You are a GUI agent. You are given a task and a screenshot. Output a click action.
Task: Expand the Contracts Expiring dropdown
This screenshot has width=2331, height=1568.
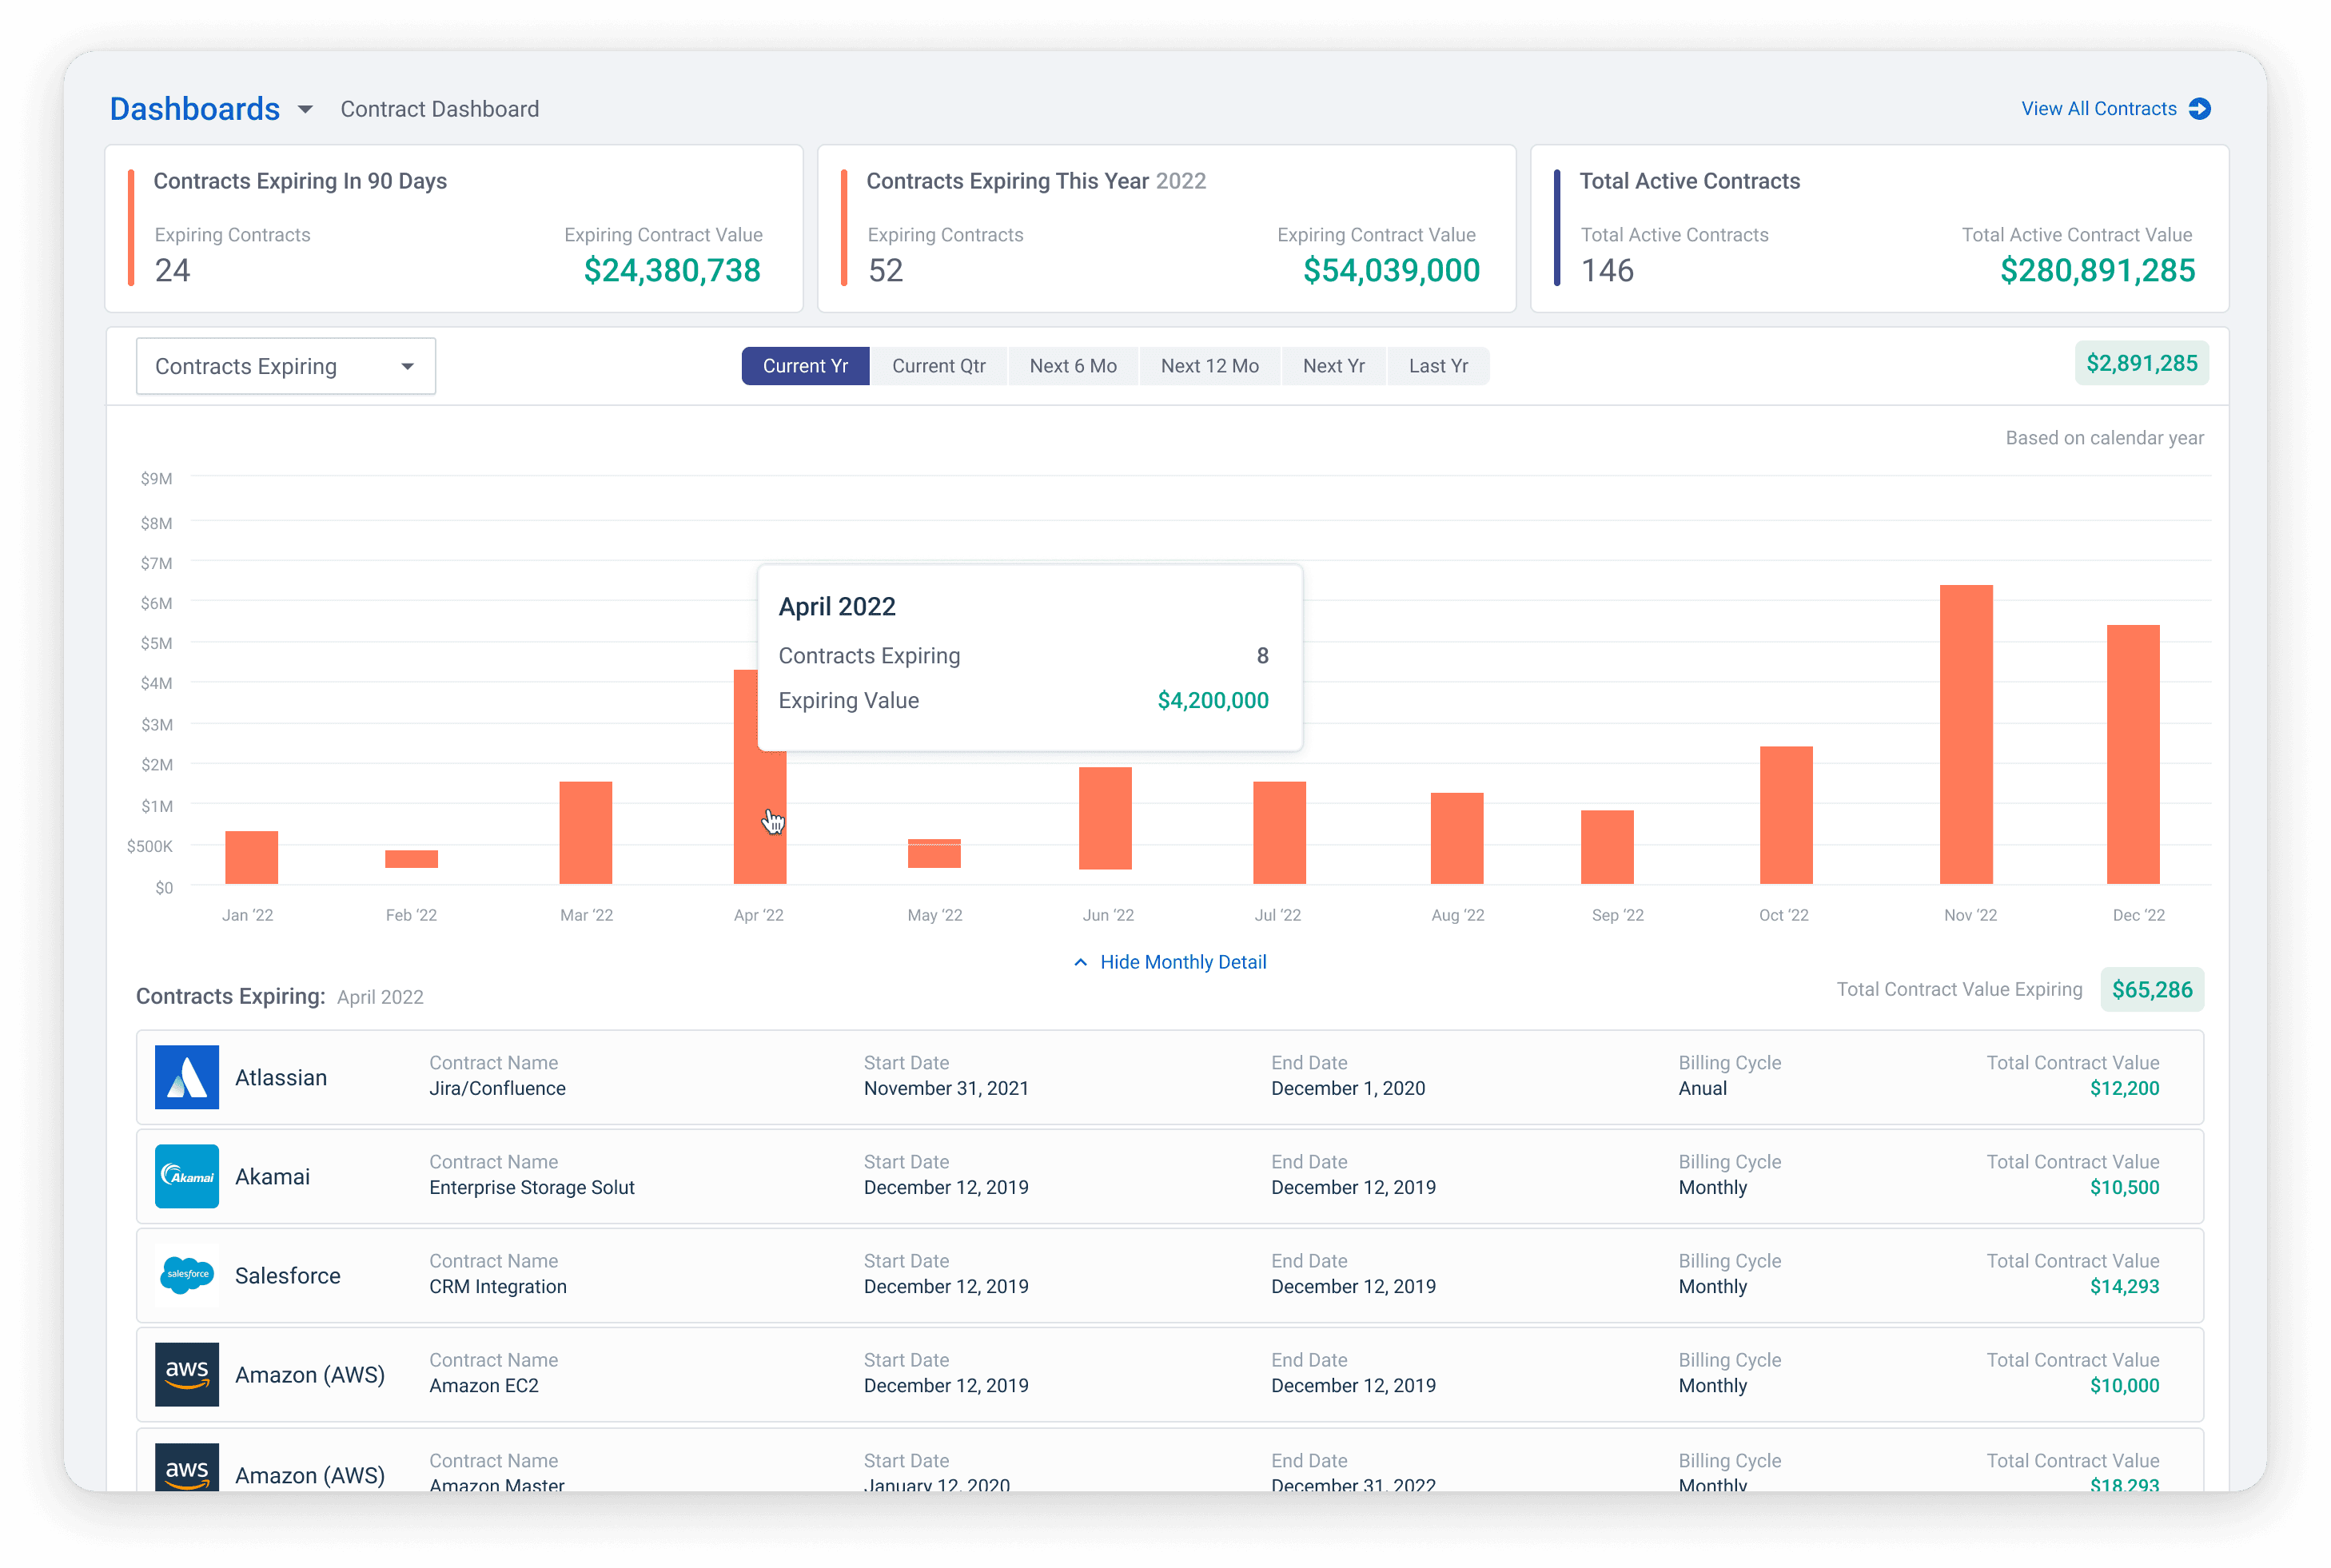pyautogui.click(x=286, y=366)
